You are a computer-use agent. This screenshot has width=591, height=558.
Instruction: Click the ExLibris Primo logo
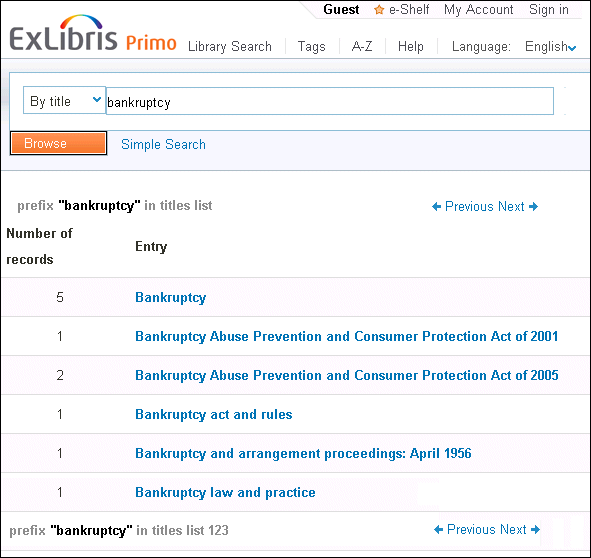coord(93,33)
